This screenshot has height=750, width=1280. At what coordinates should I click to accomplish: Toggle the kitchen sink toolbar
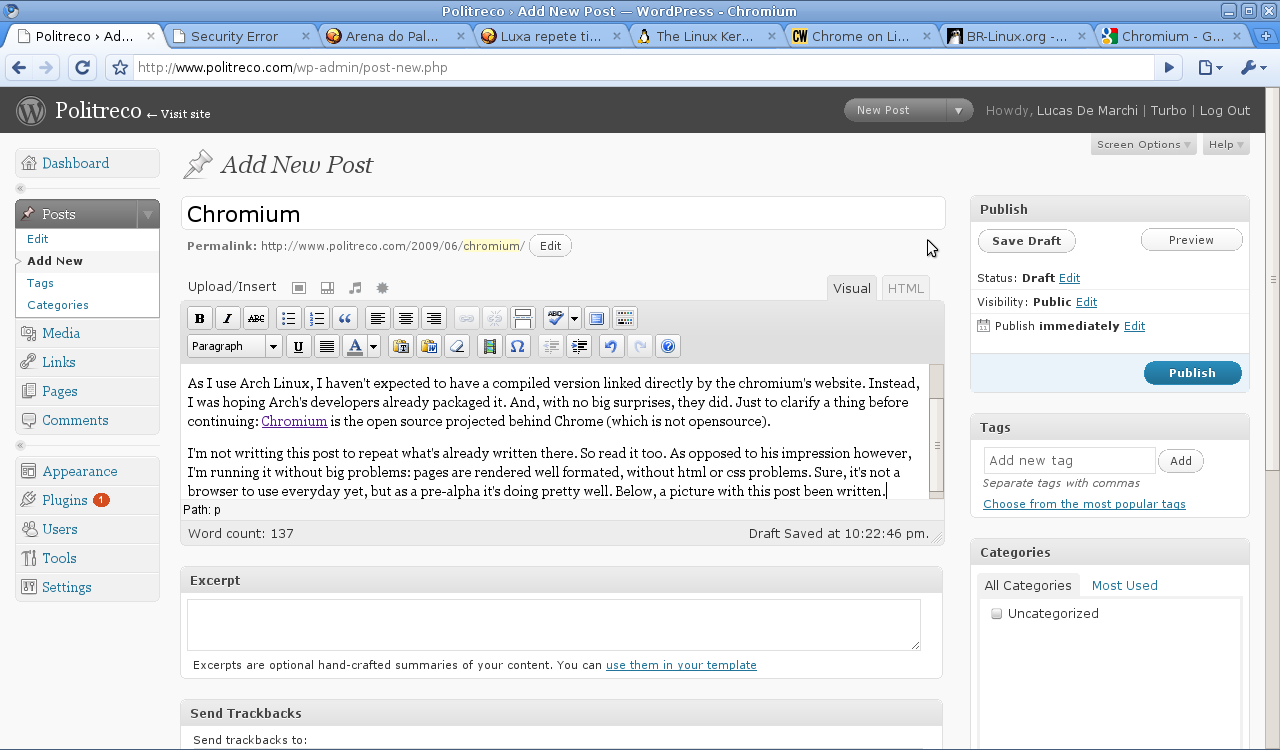[x=625, y=318]
